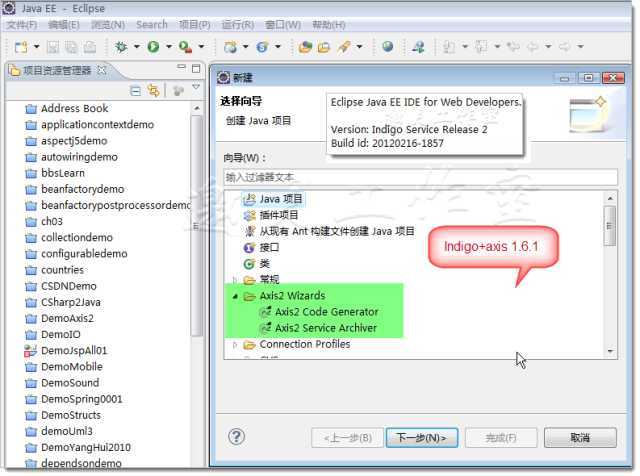Click project explorer scrollbar up arrow

[x=197, y=108]
